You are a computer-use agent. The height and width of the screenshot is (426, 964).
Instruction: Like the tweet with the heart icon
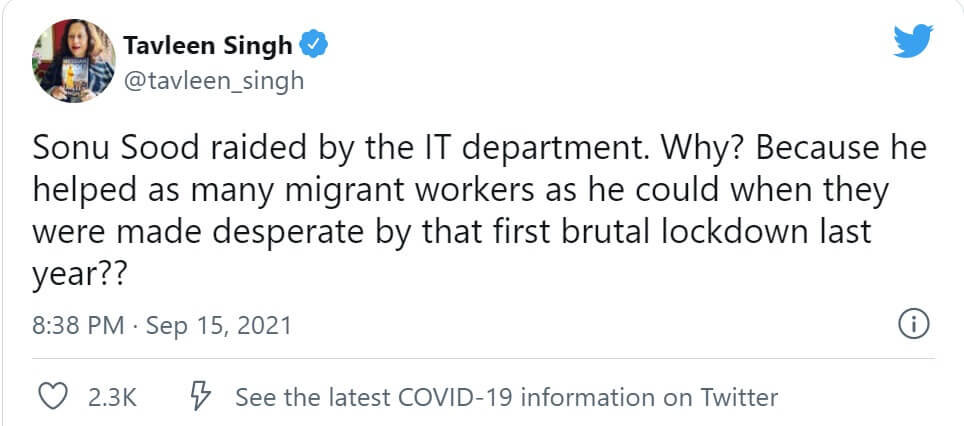tap(51, 397)
